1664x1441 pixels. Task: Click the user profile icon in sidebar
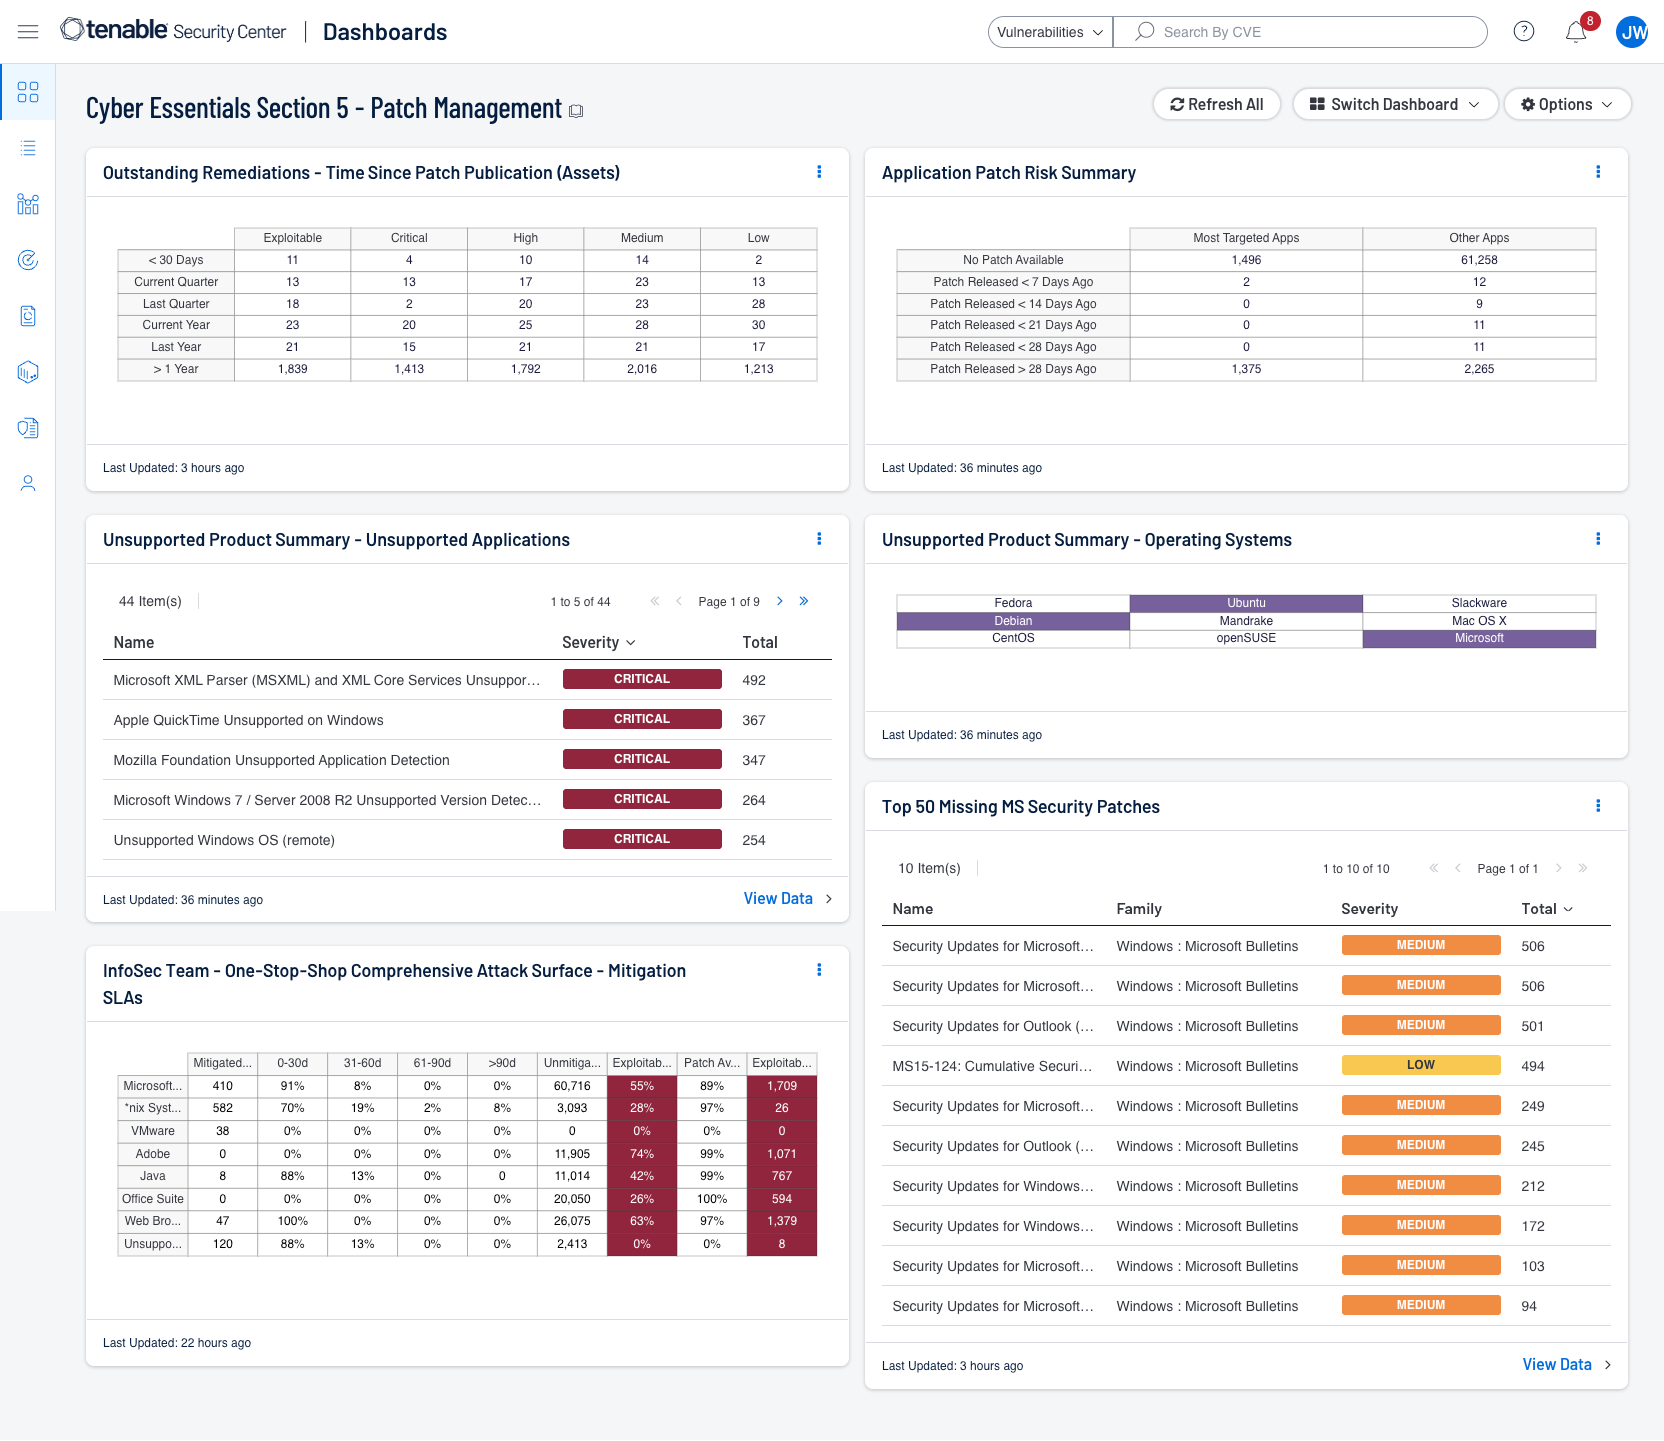28,484
